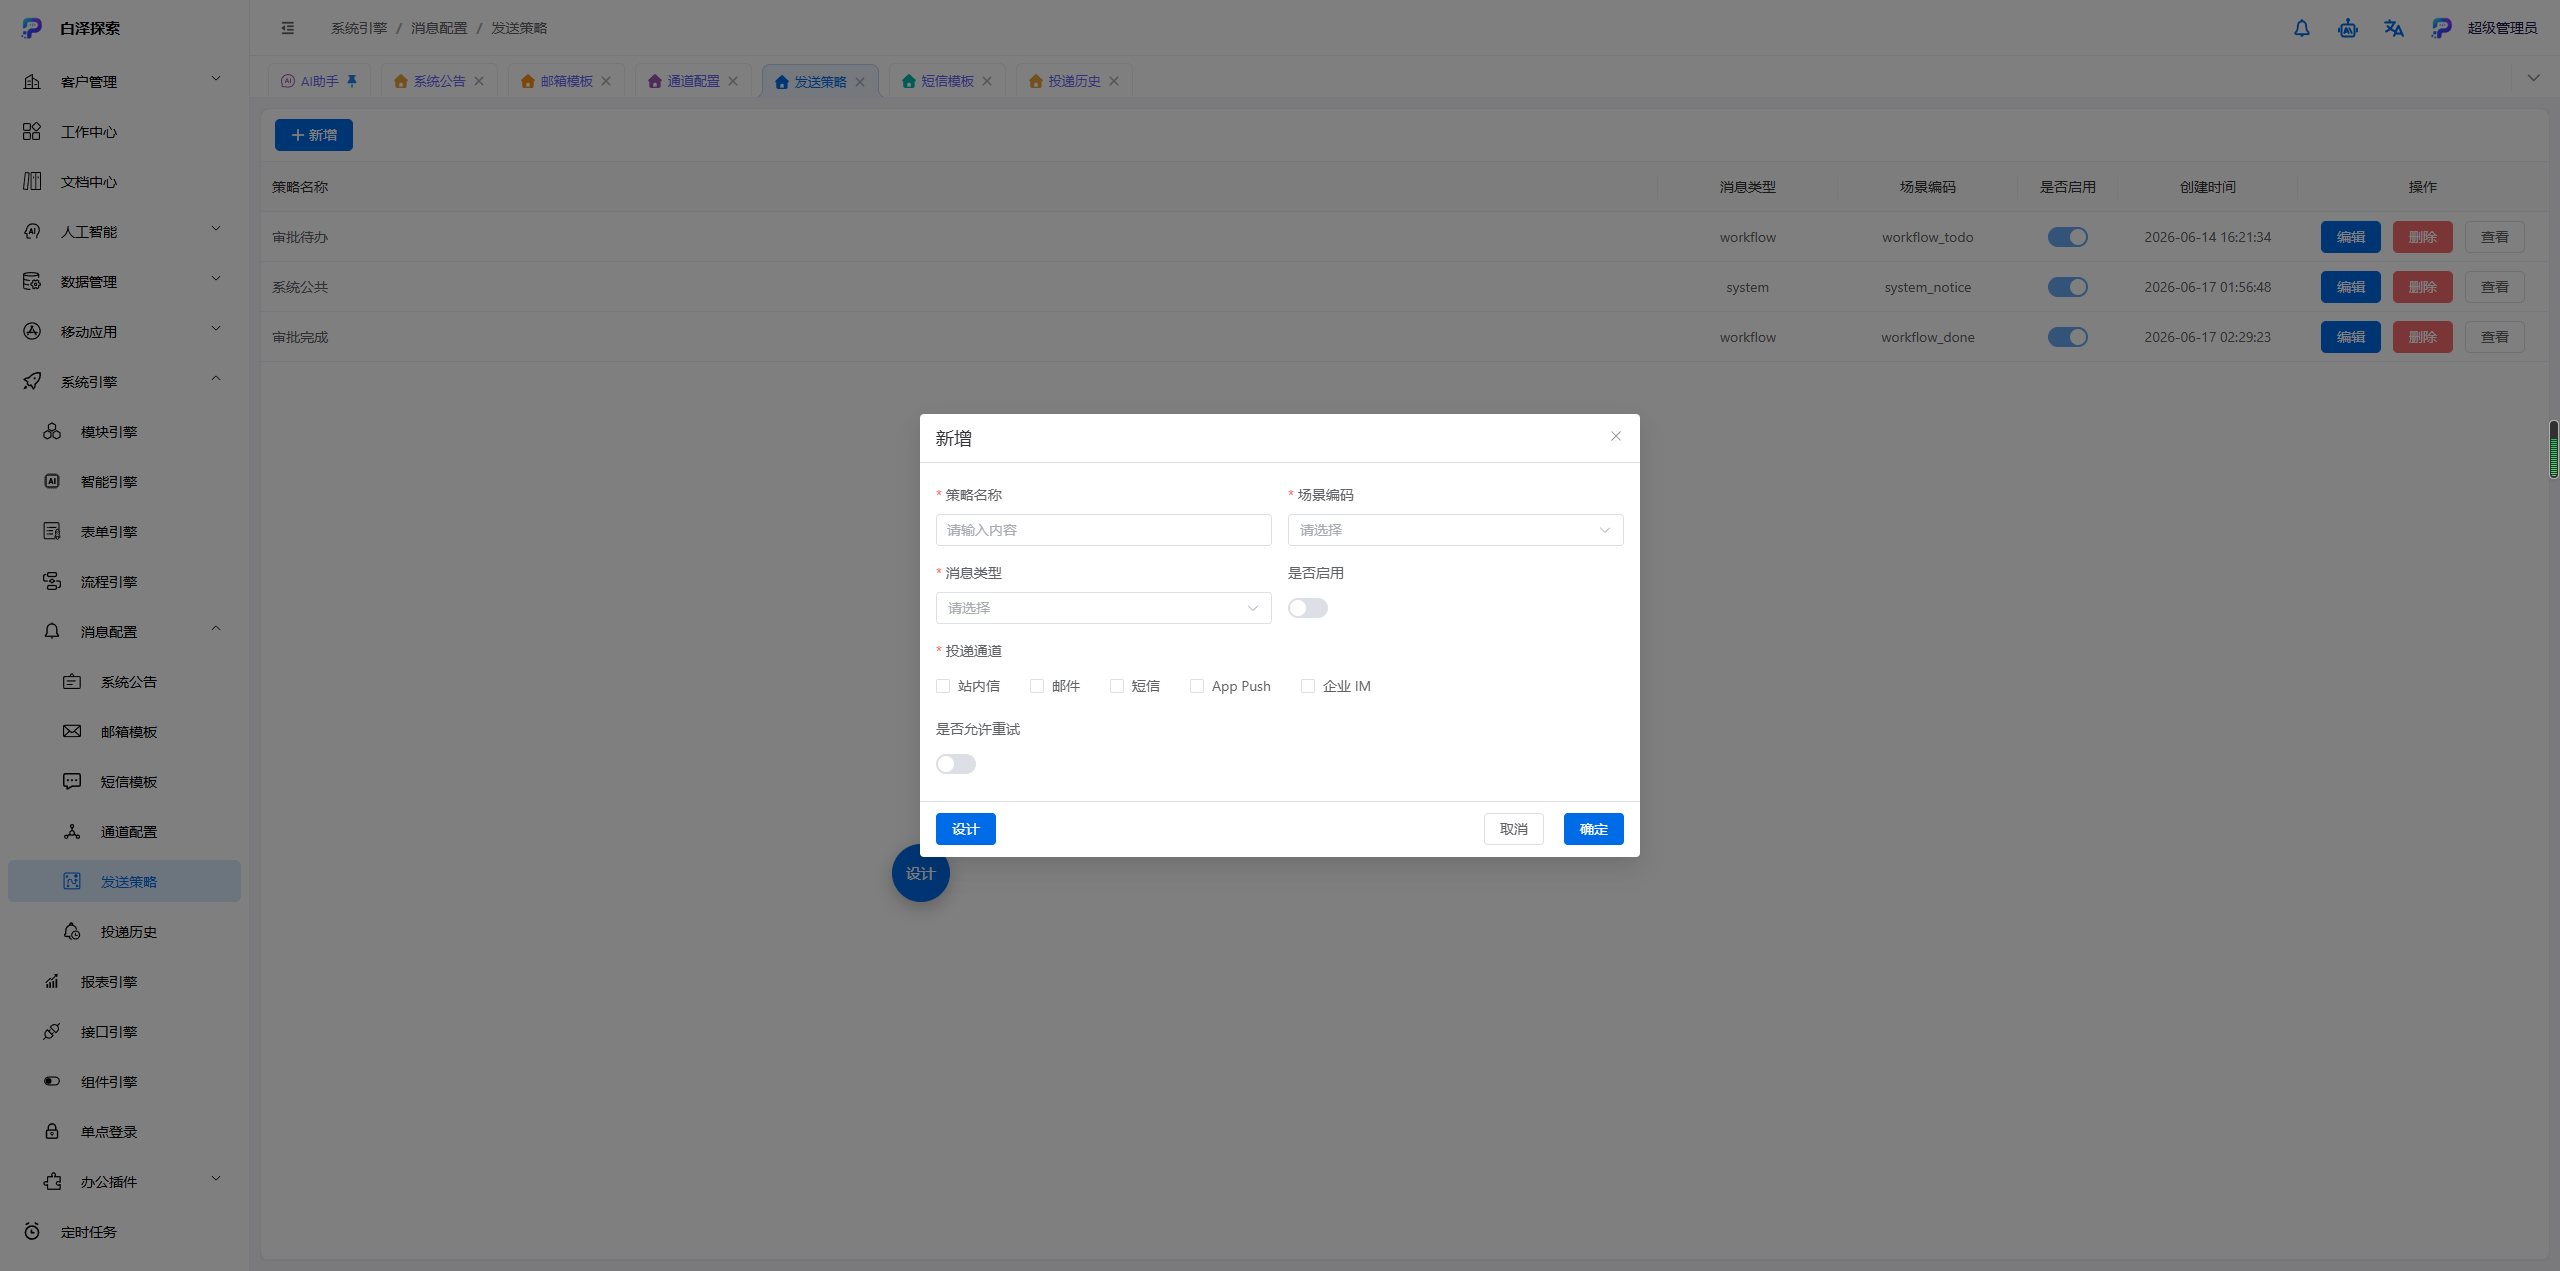
Task: Close the 新增 dialog with X
Action: [1616, 436]
